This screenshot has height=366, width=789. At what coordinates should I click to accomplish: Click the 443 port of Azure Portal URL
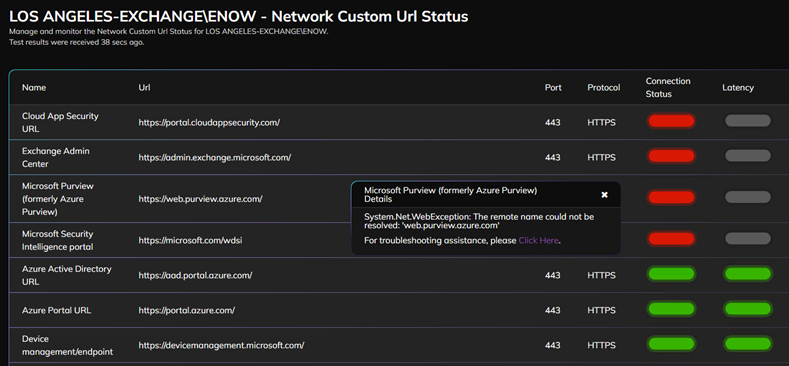(553, 311)
